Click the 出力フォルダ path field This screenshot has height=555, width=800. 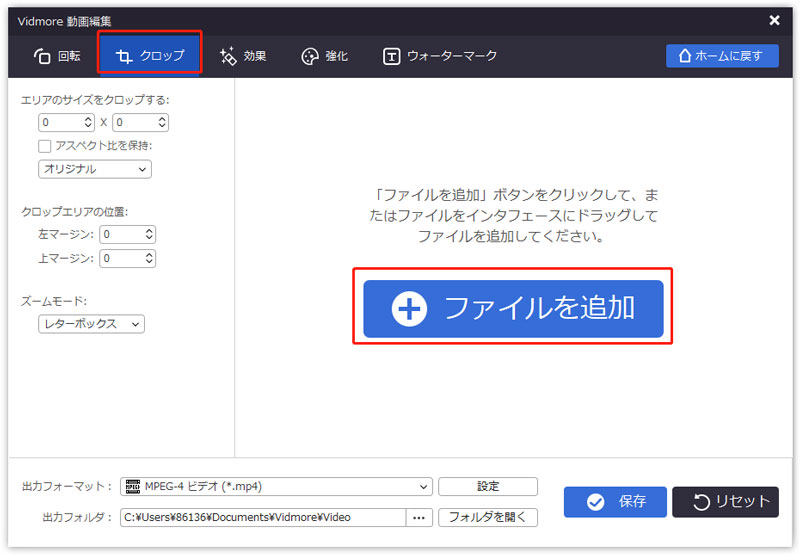pyautogui.click(x=263, y=517)
